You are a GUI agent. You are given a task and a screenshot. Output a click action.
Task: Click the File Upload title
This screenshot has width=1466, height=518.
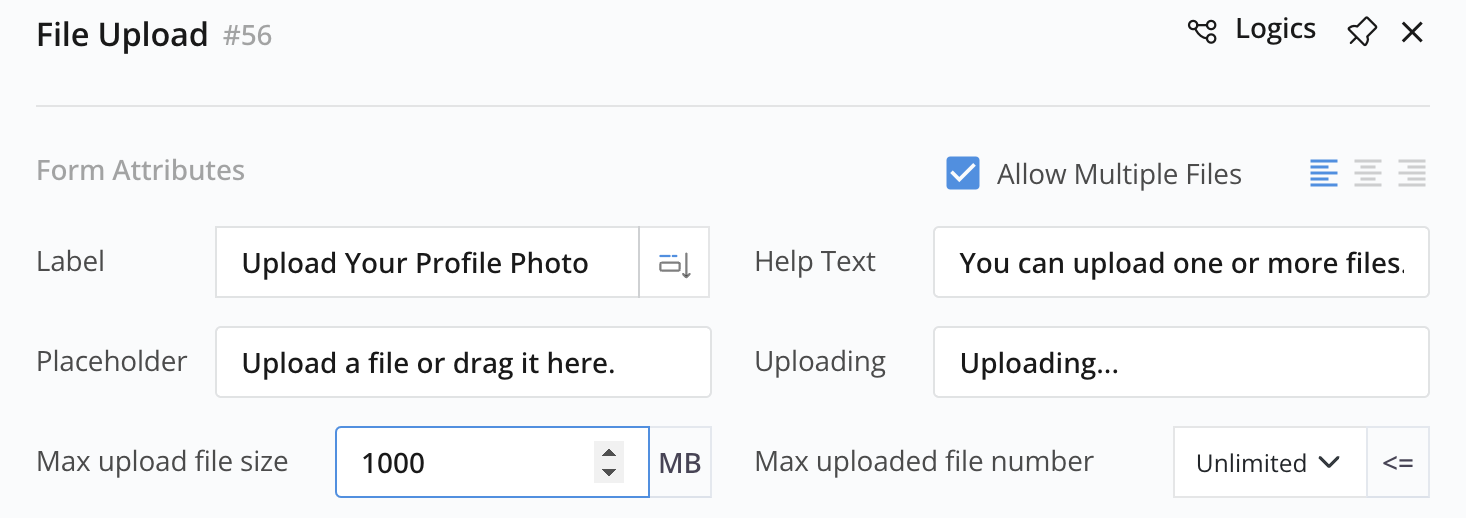point(122,35)
